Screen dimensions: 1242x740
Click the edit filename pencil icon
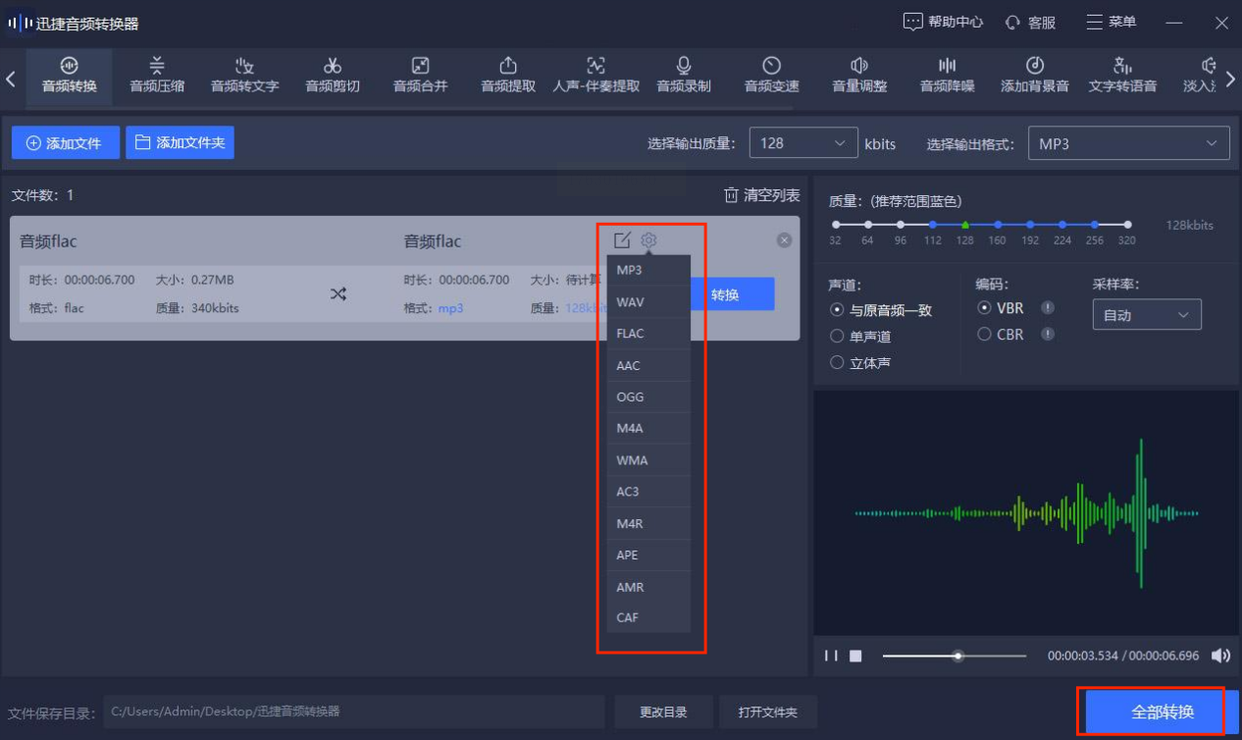[x=622, y=240]
